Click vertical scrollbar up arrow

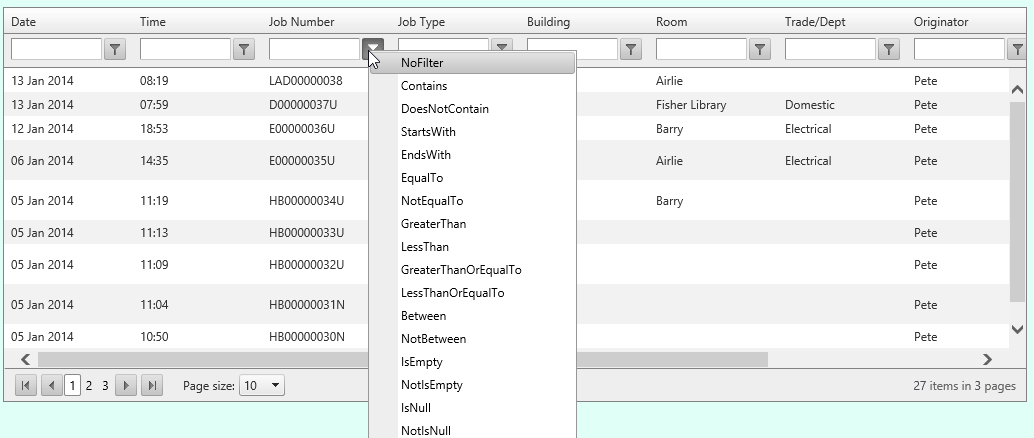click(x=1017, y=89)
